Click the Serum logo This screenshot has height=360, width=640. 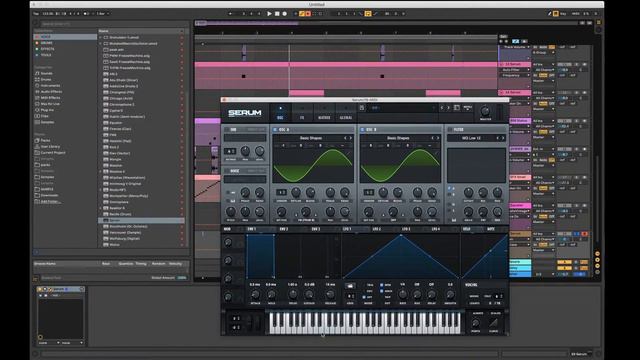click(245, 113)
